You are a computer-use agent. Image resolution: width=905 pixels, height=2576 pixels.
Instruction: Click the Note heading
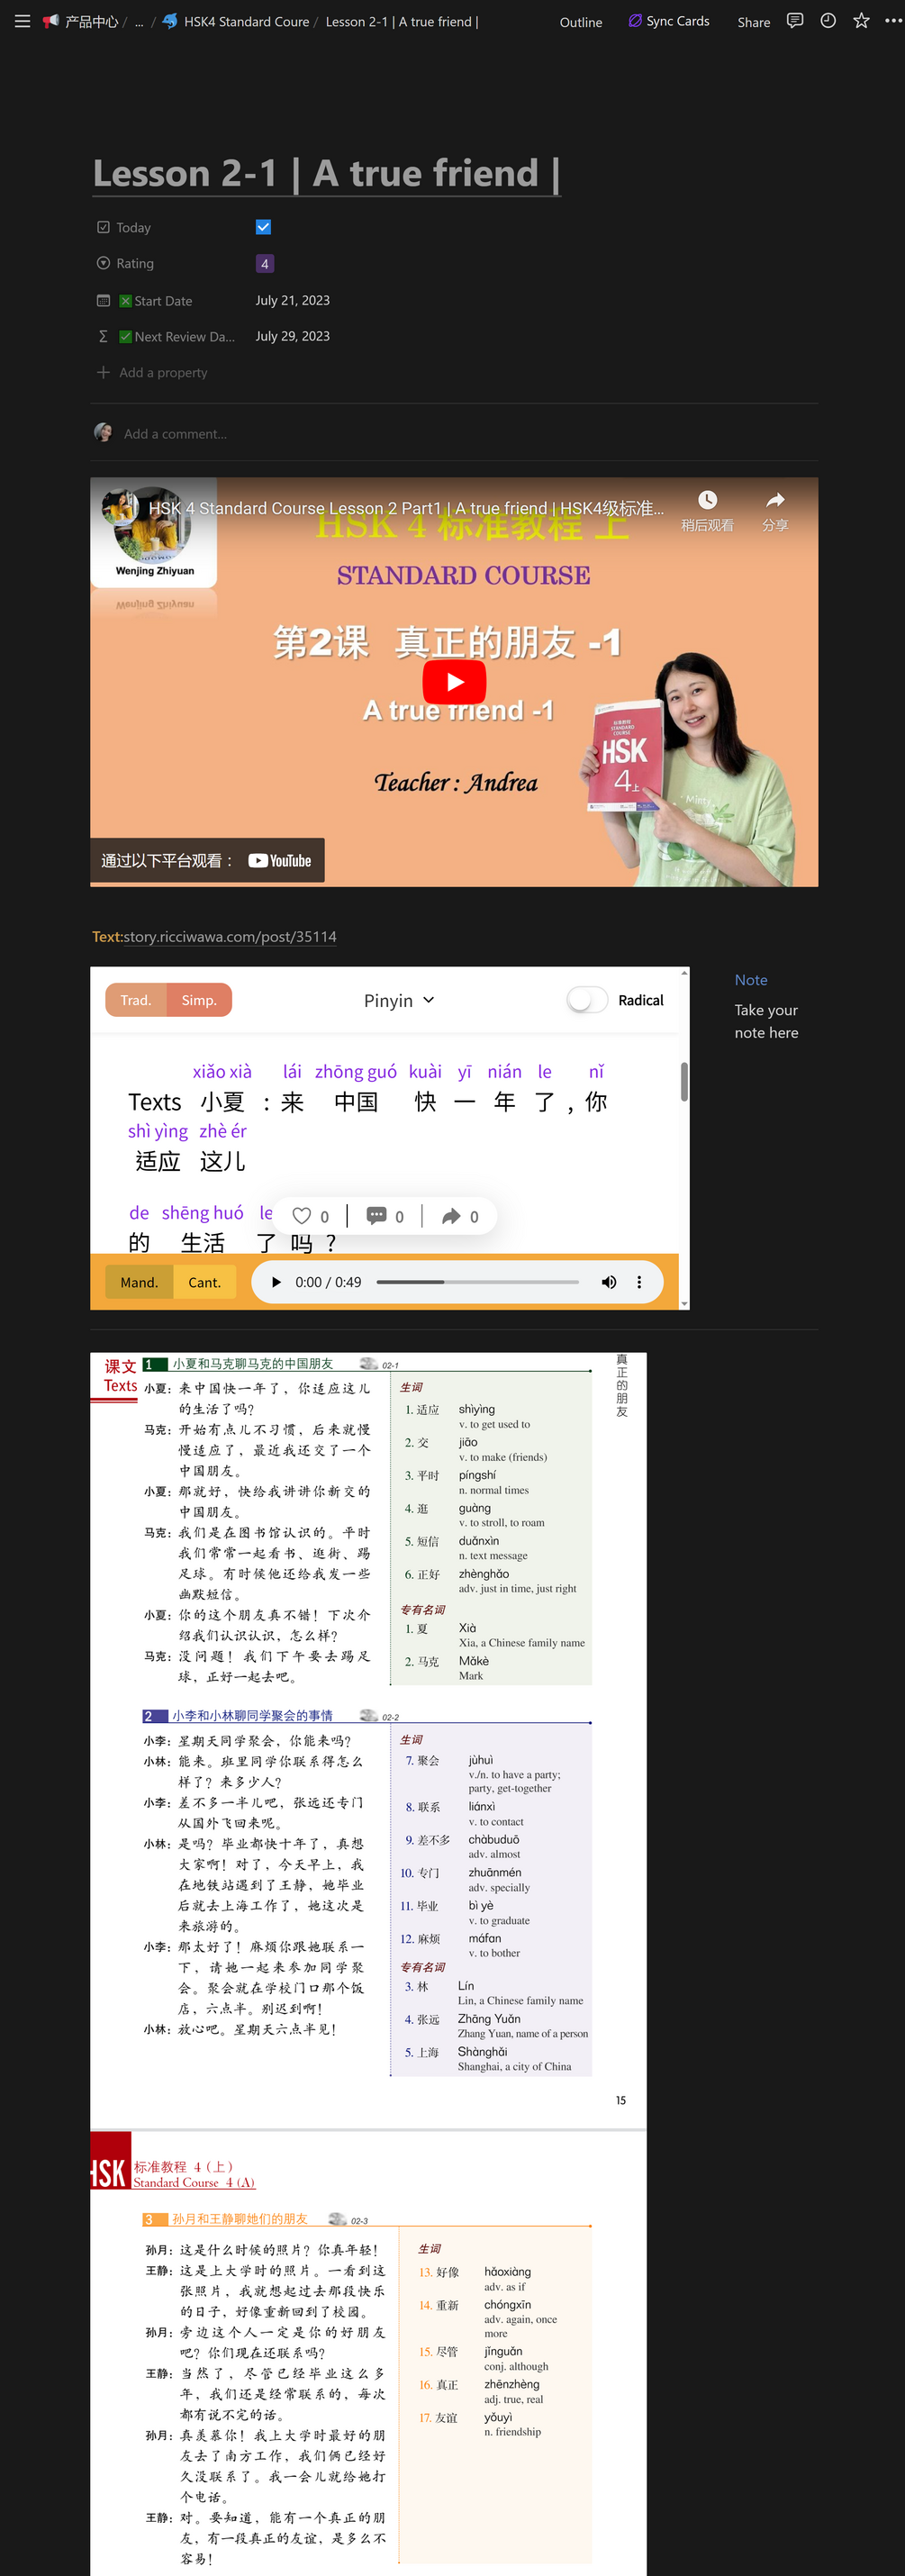click(751, 980)
